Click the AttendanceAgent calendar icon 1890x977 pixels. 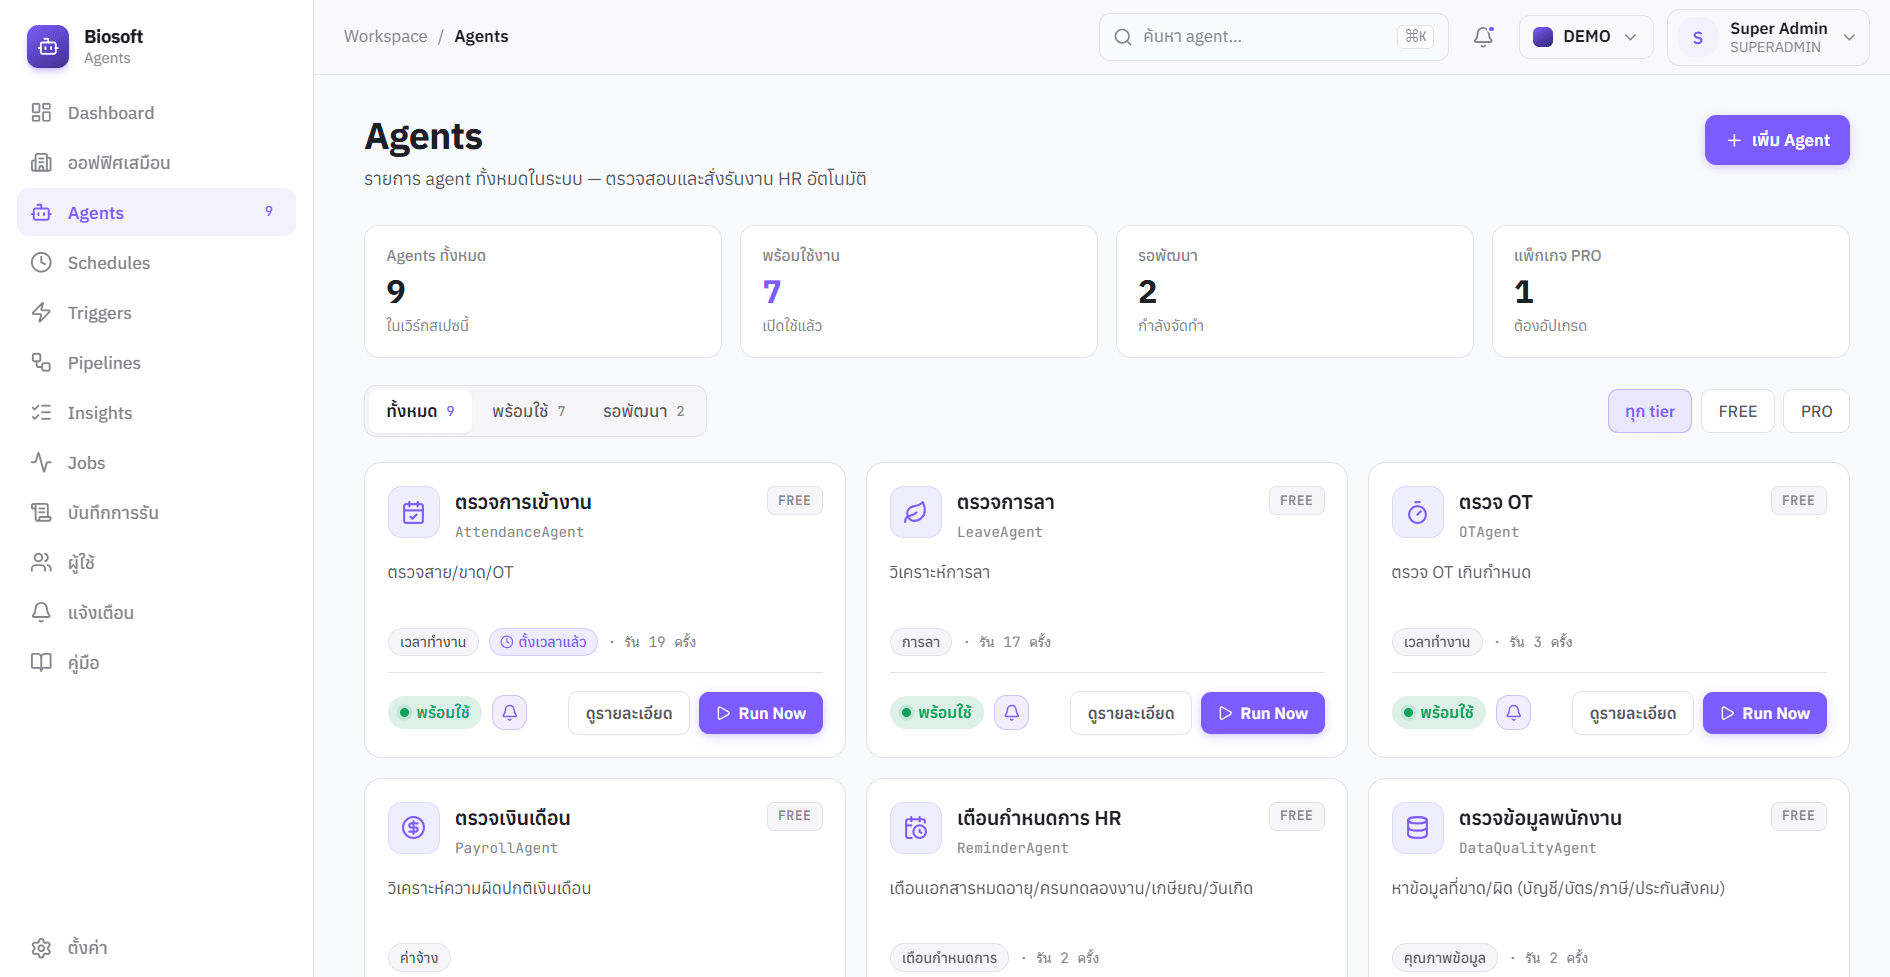(x=414, y=513)
